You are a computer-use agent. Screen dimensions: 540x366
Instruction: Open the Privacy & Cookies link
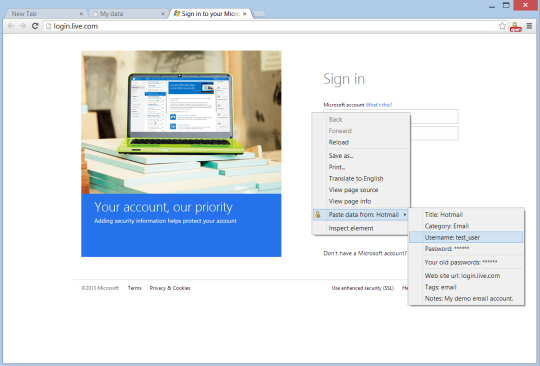coord(170,288)
